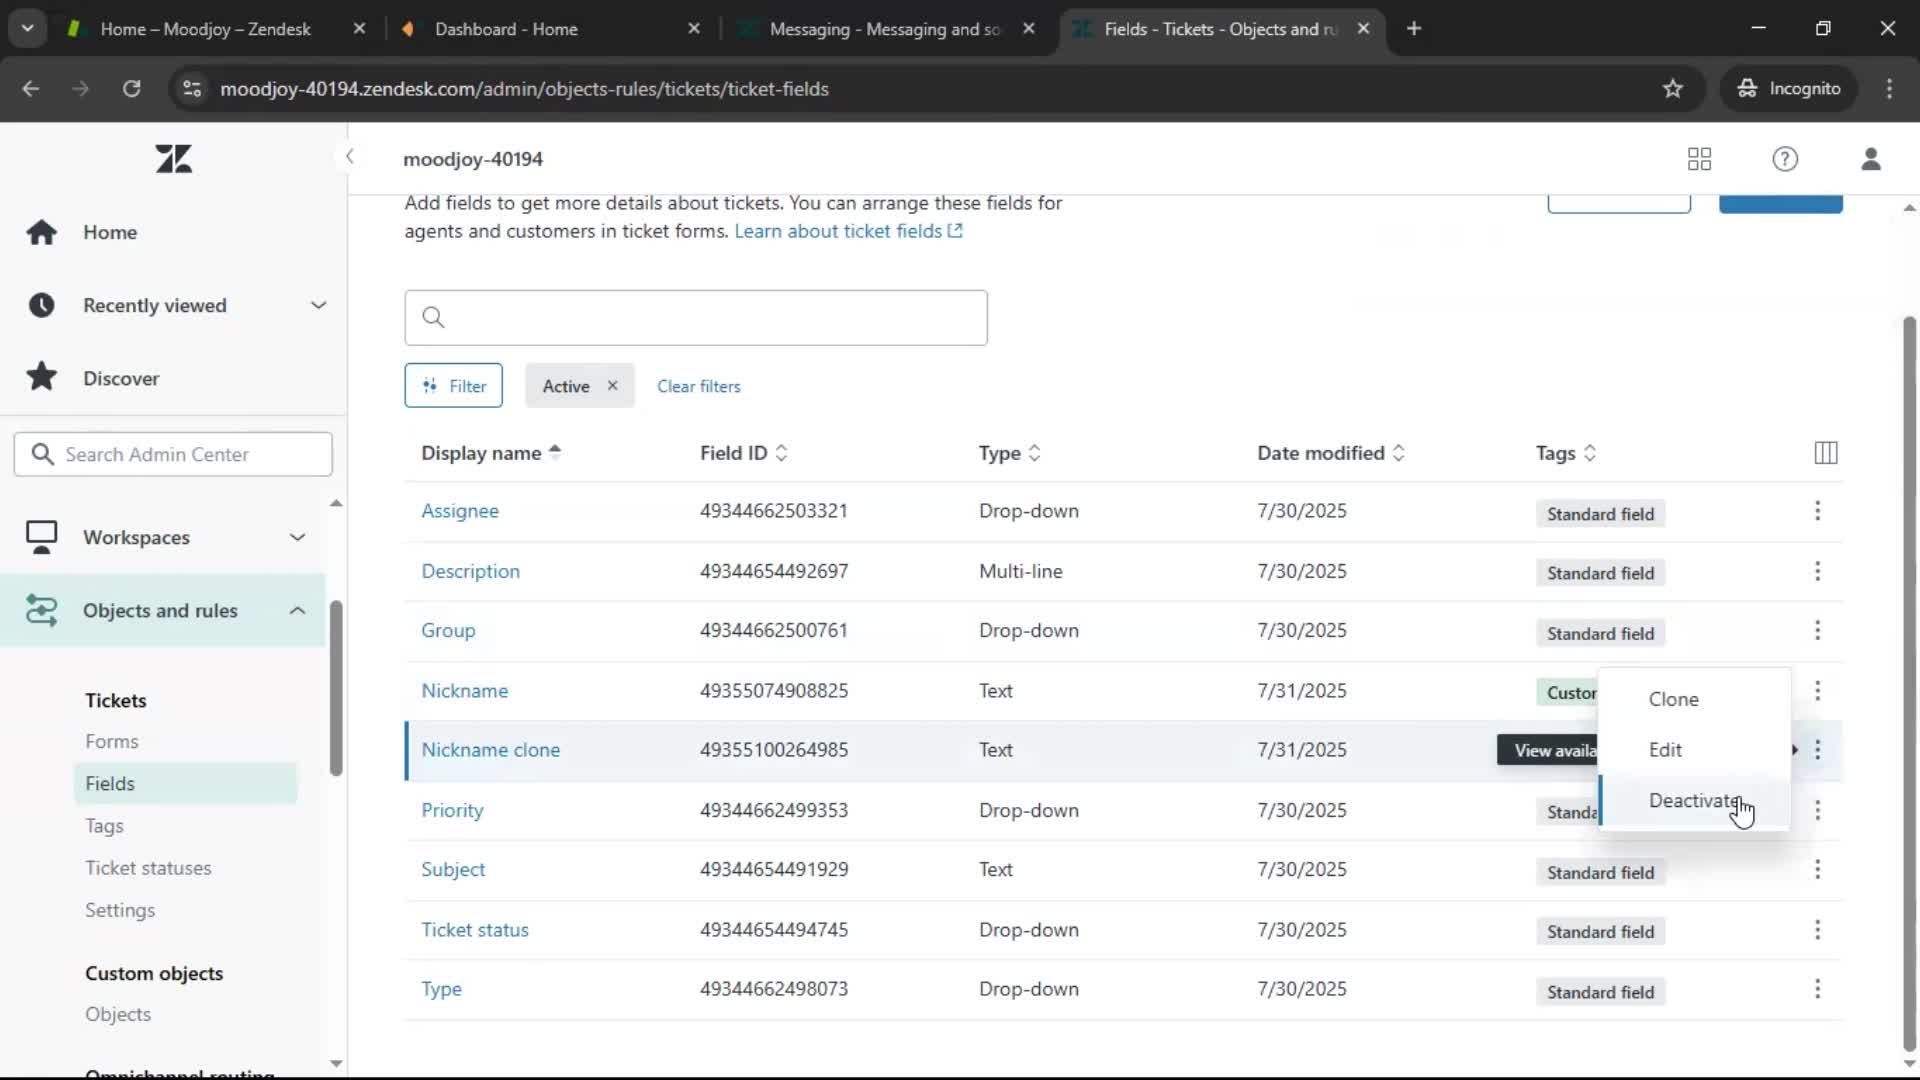1920x1080 pixels.
Task: Reload the page
Action: point(131,89)
